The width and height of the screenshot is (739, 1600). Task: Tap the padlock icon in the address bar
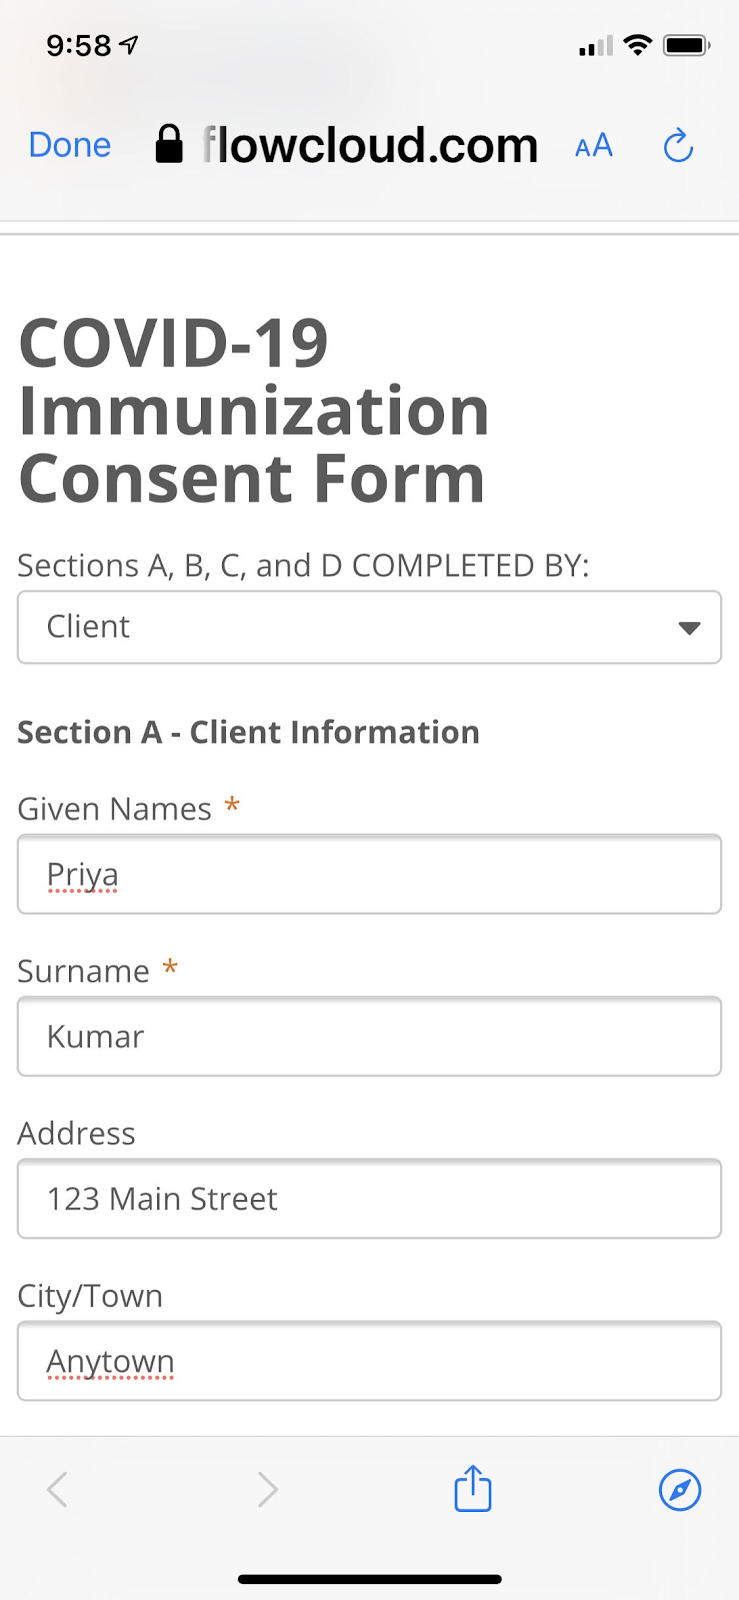pos(169,145)
